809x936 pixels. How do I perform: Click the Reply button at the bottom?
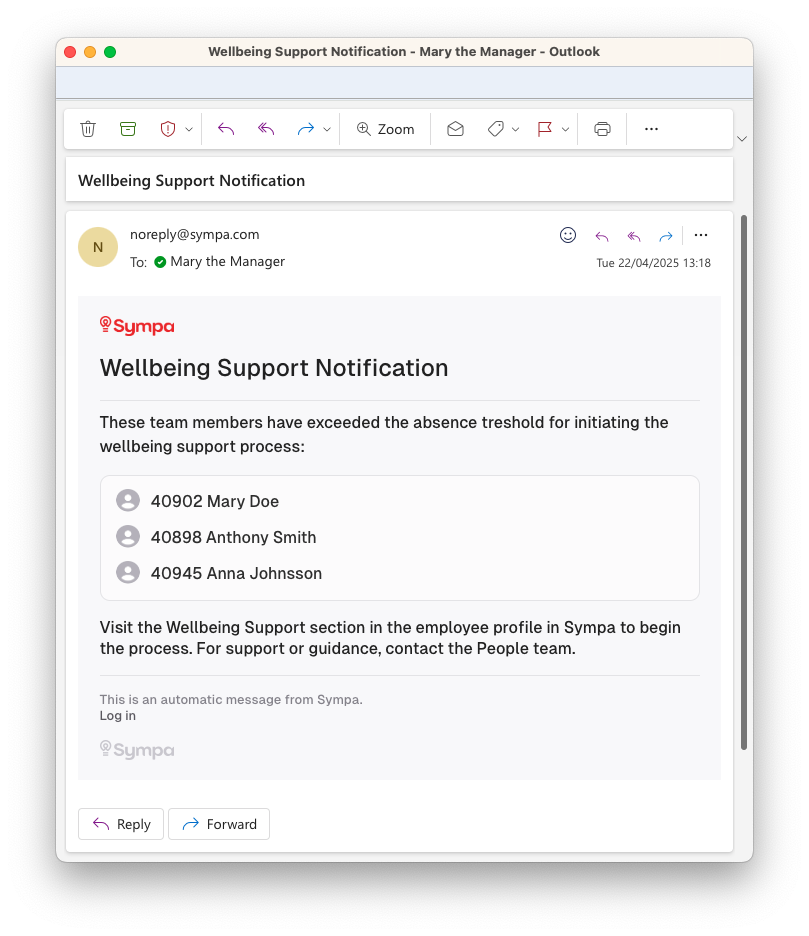[121, 824]
